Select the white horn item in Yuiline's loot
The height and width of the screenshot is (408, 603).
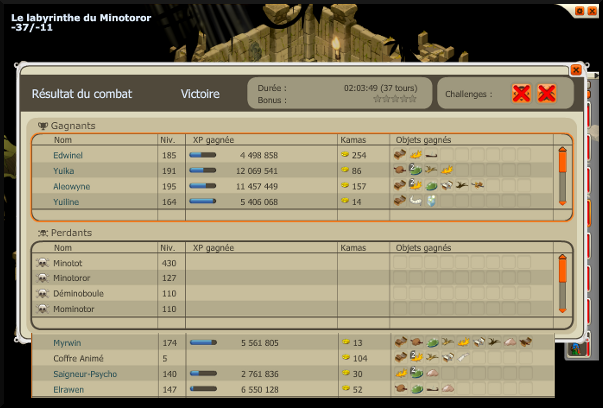pos(415,200)
